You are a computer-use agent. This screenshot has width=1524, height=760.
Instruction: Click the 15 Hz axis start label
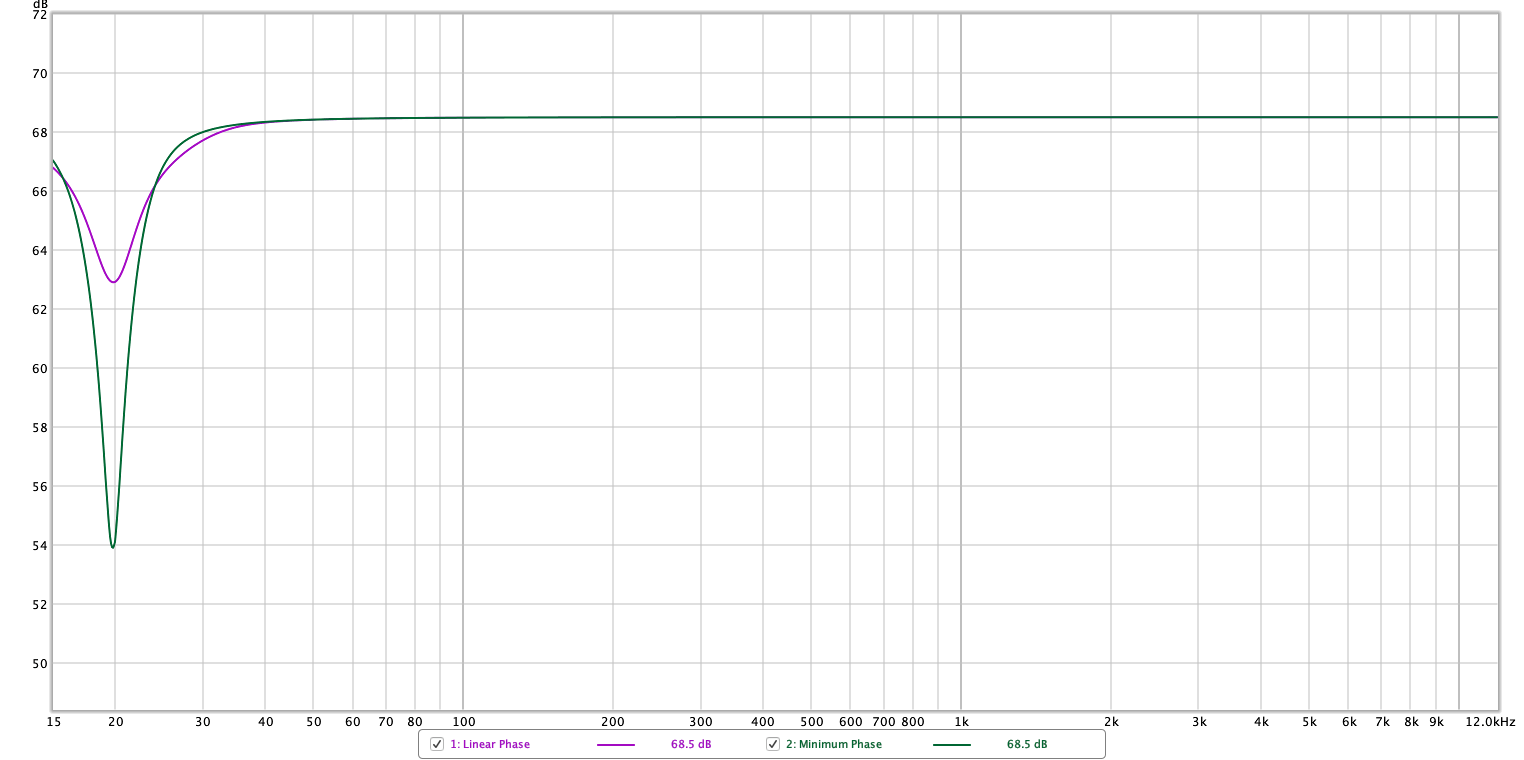pos(52,721)
